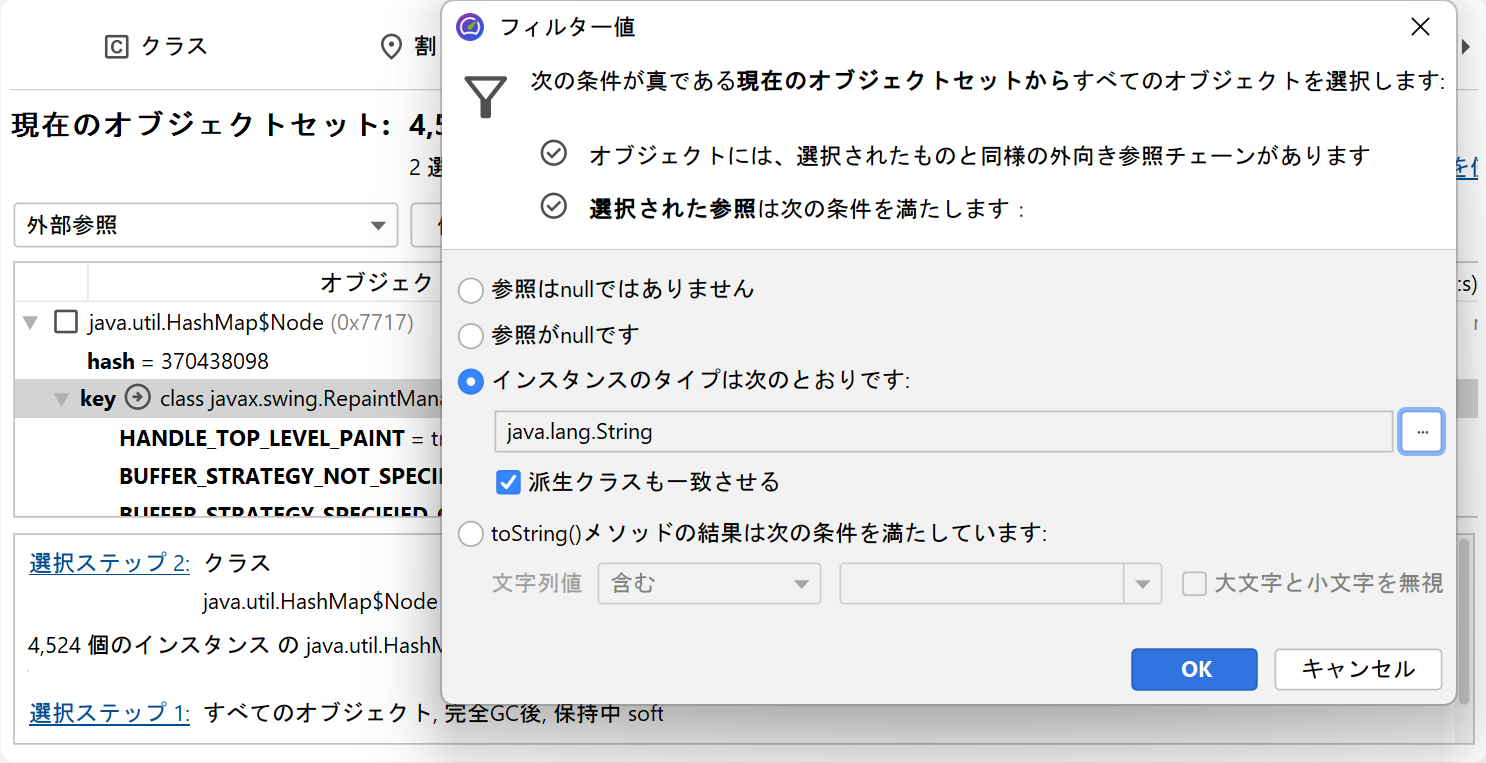Select the 参照はnullではありません radio option
Viewport: 1486px width, 763px height.
470,290
